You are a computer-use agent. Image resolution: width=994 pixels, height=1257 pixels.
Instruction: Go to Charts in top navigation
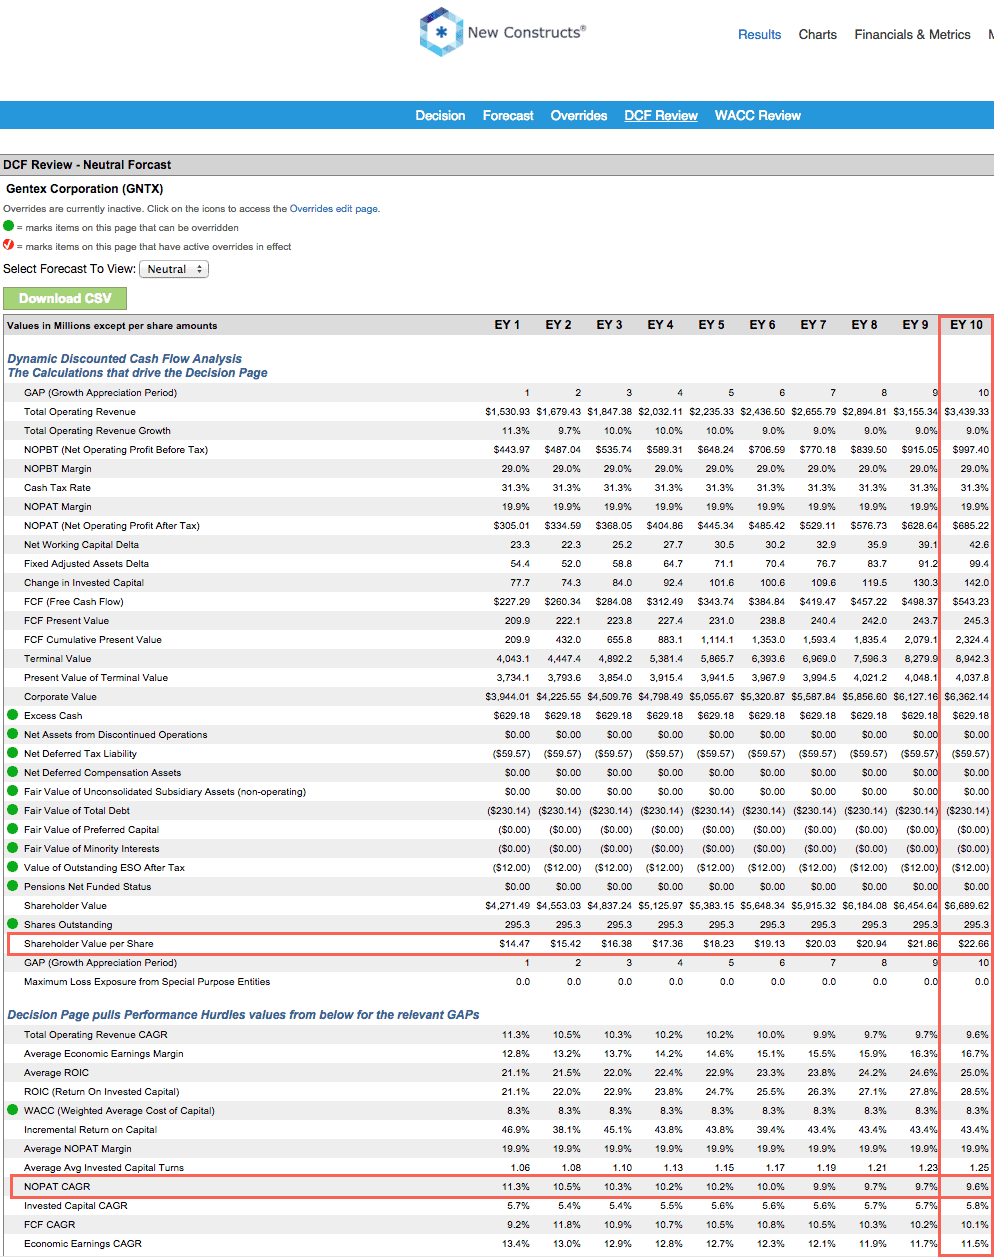click(x=817, y=34)
